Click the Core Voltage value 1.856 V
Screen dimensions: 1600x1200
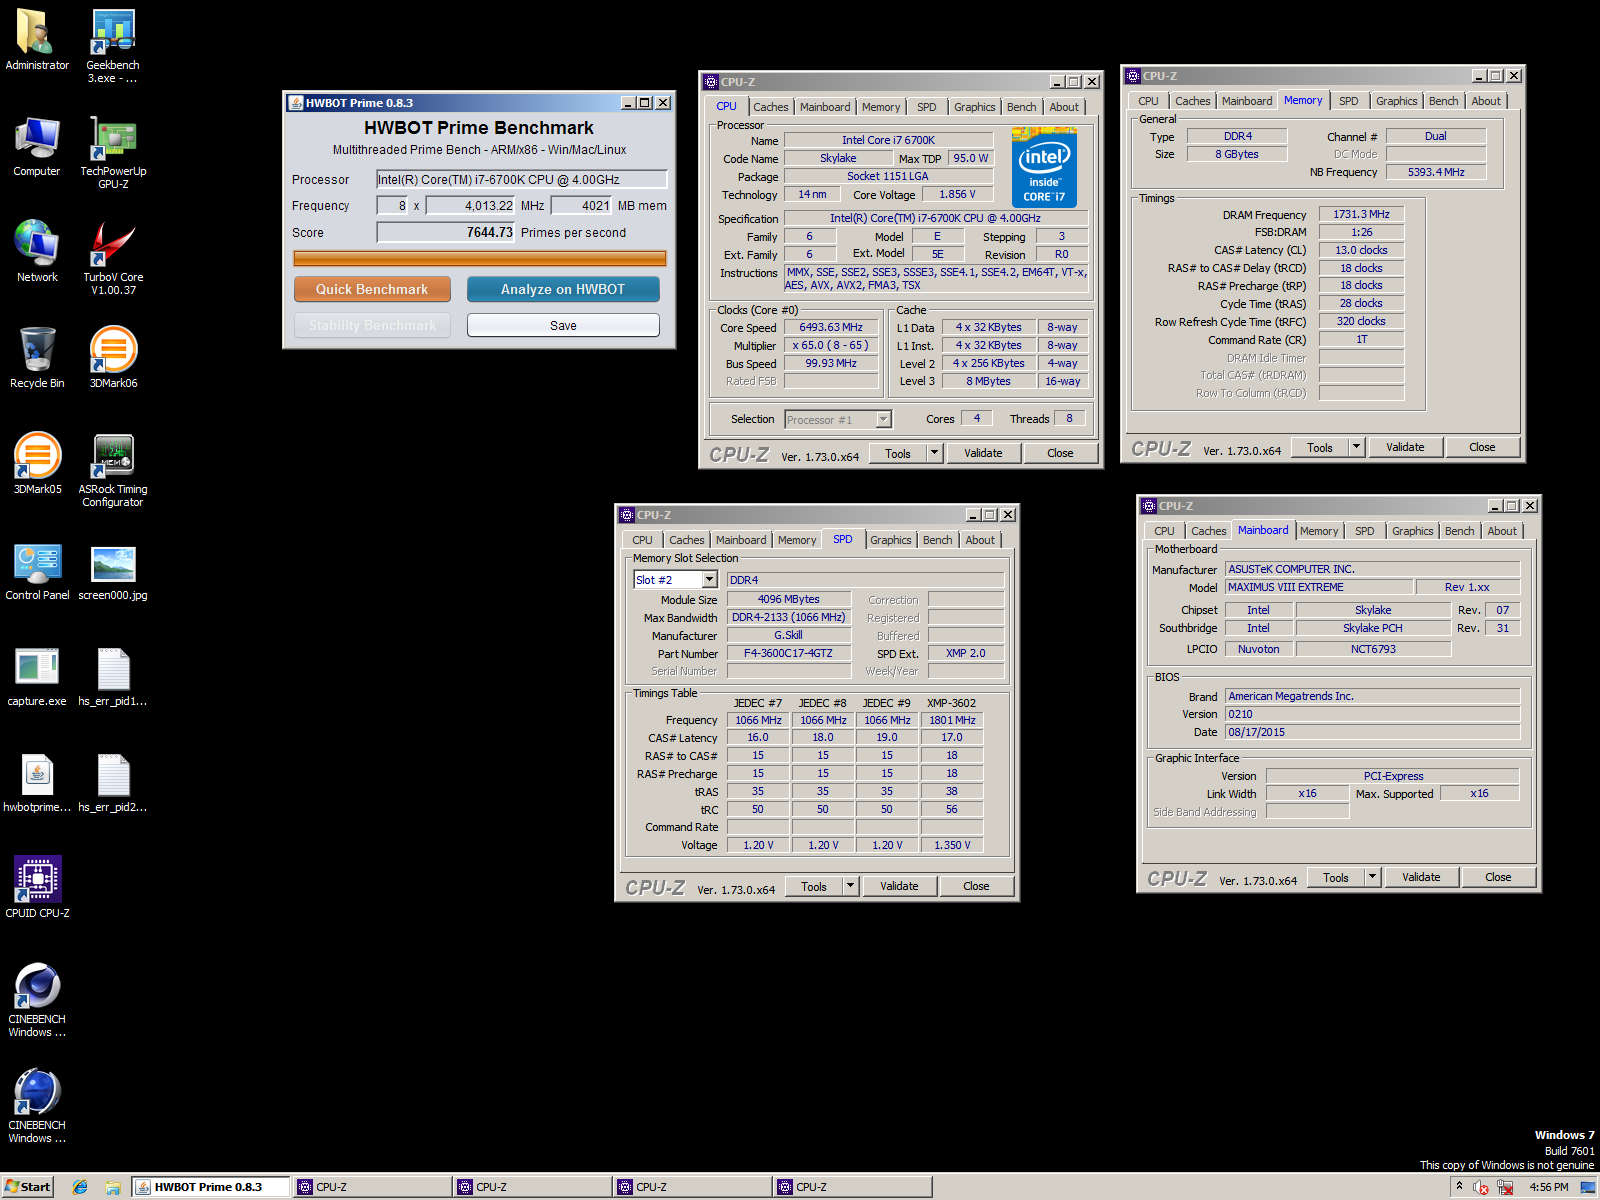click(x=957, y=194)
